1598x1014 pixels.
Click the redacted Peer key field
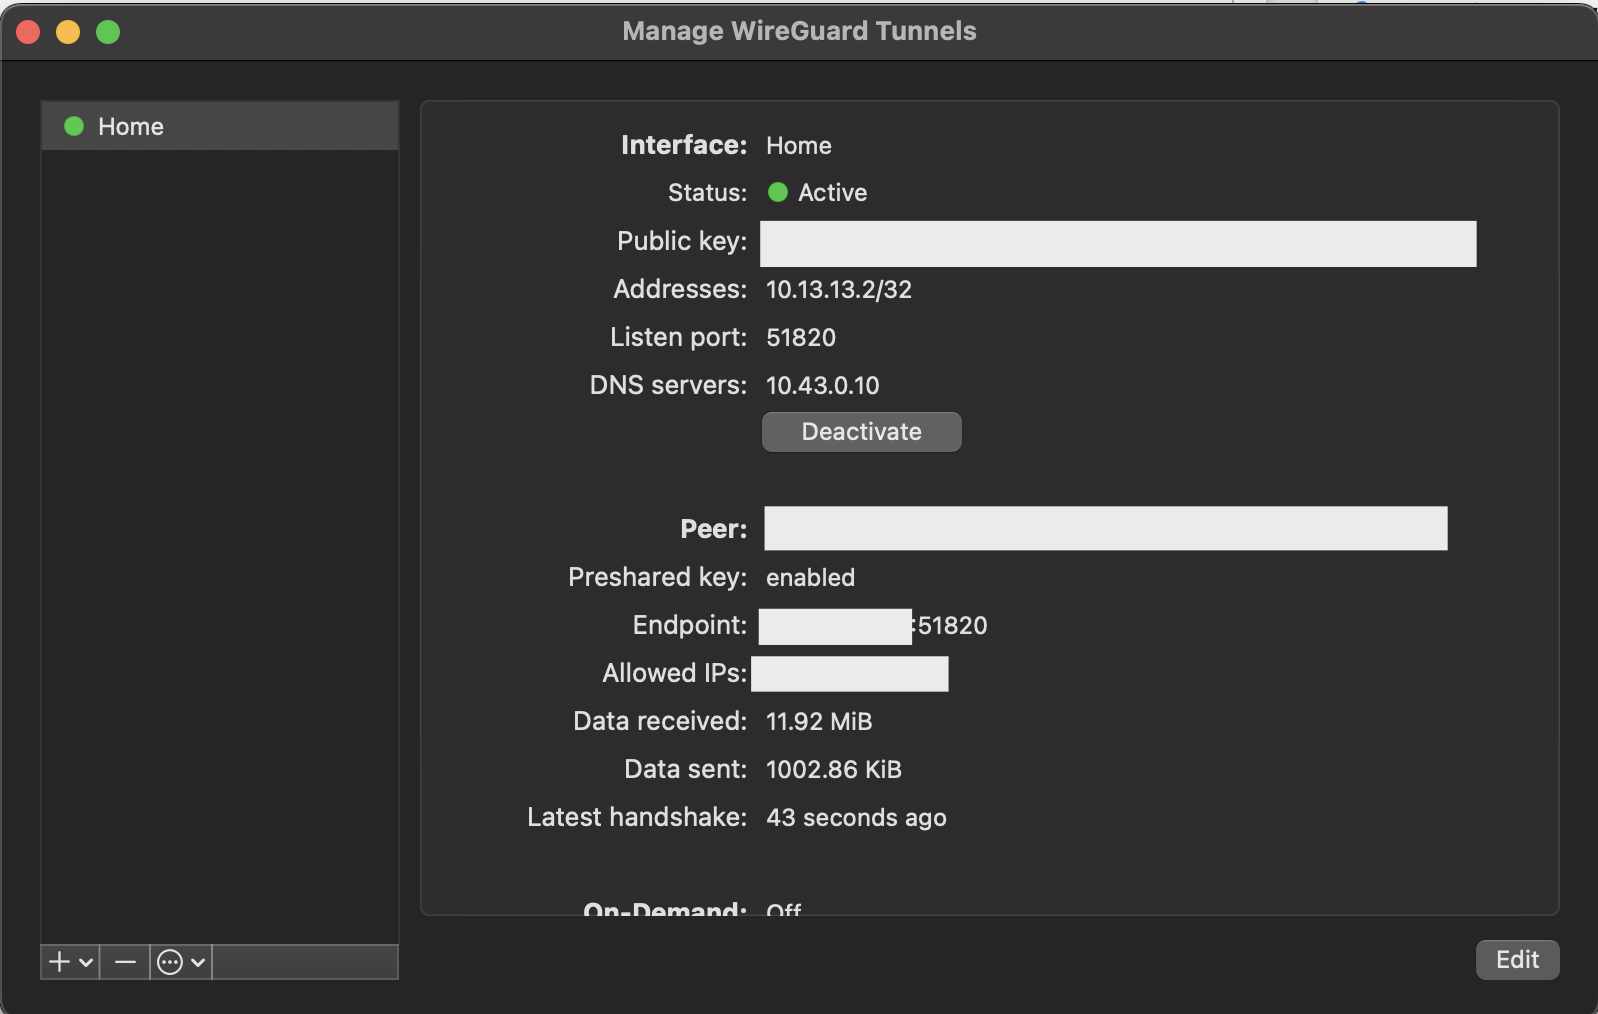(1106, 528)
